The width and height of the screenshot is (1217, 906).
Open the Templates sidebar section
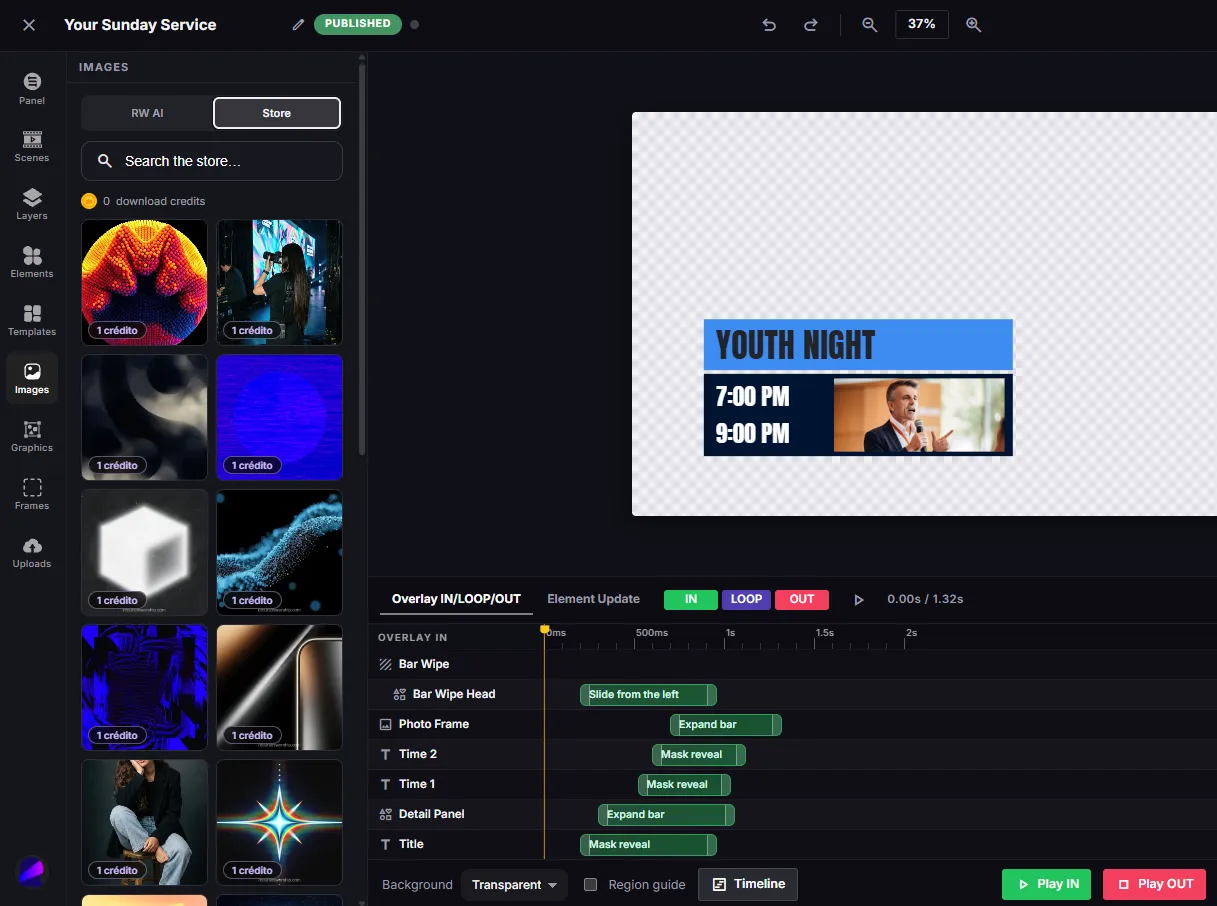pos(32,320)
